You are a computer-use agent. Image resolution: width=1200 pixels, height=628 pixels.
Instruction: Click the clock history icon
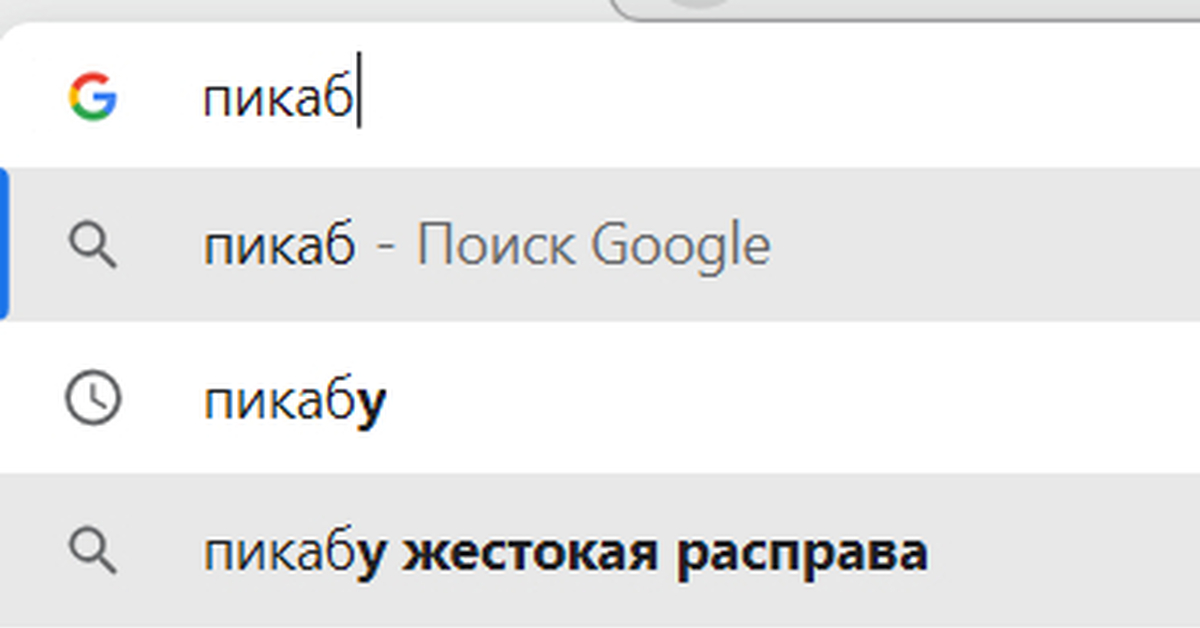coord(93,399)
